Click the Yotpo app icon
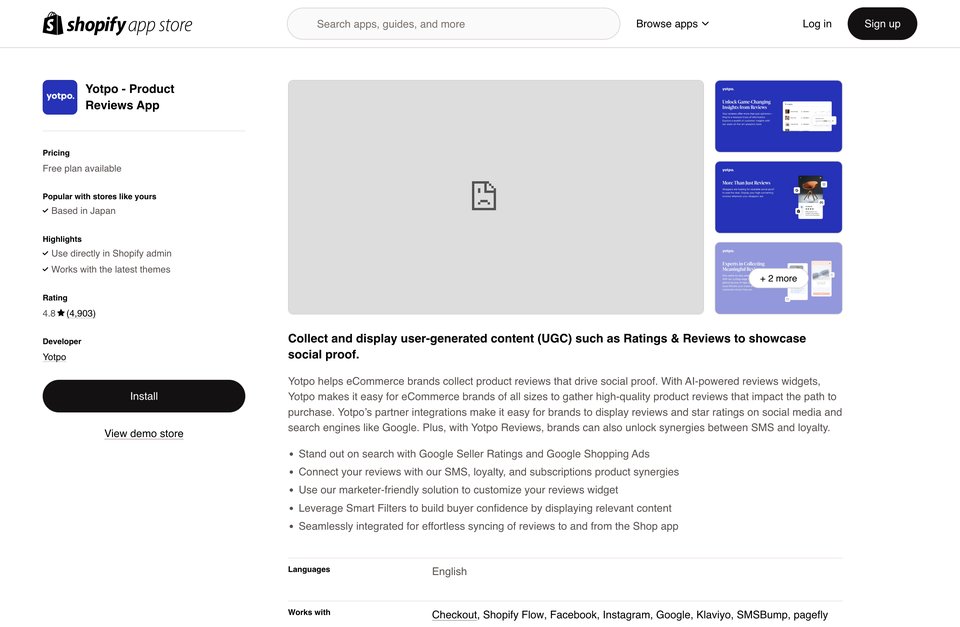This screenshot has height=627, width=960. 60,97
